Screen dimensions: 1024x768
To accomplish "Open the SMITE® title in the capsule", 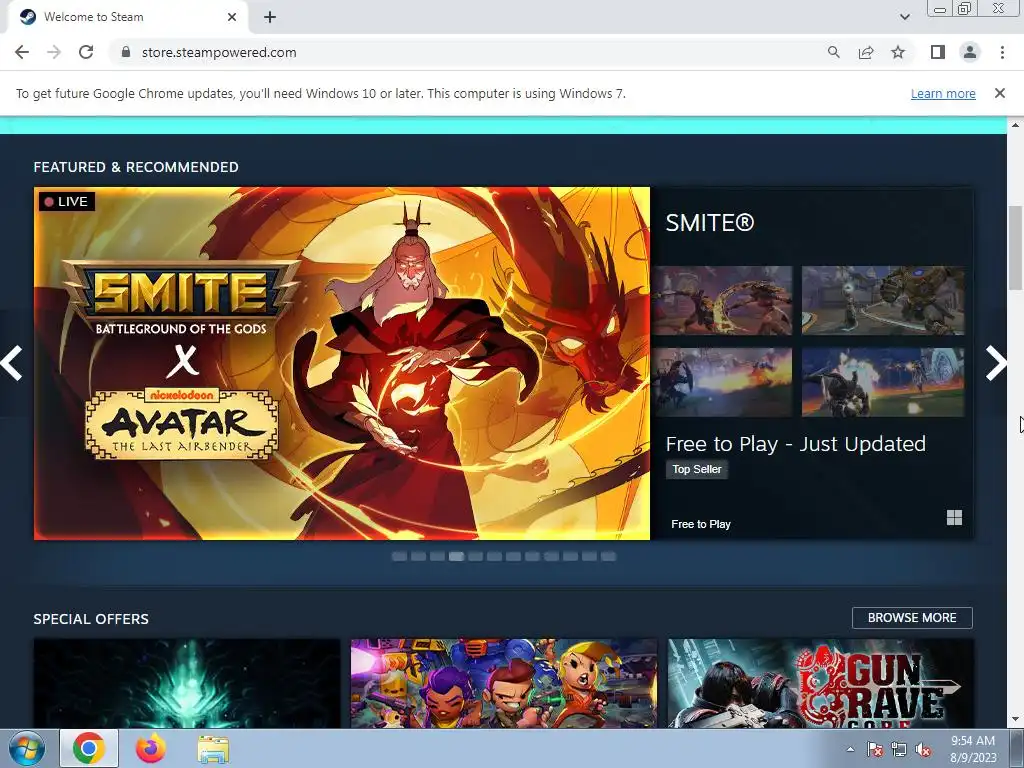I will click(x=710, y=223).
